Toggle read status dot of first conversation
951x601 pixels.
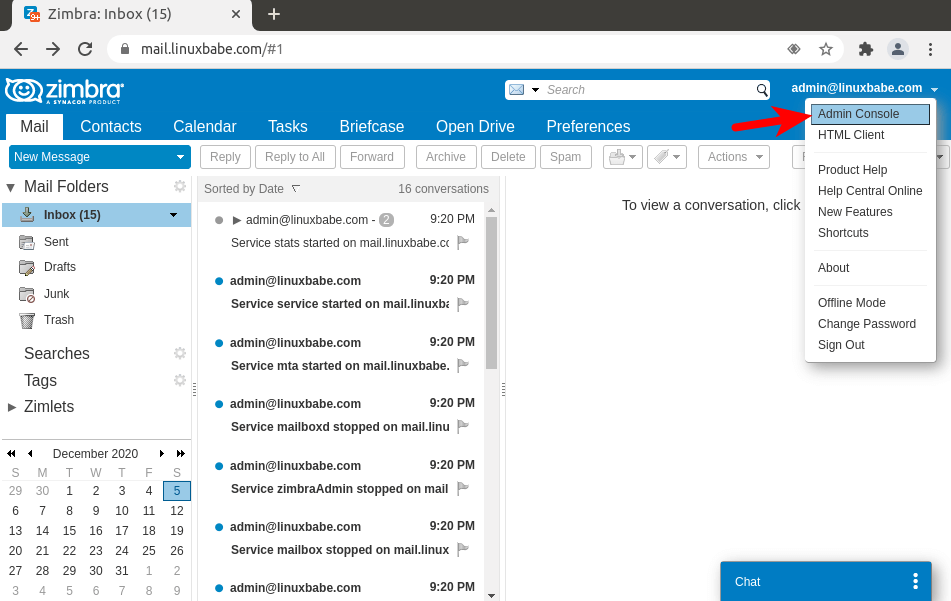pyautogui.click(x=219, y=220)
